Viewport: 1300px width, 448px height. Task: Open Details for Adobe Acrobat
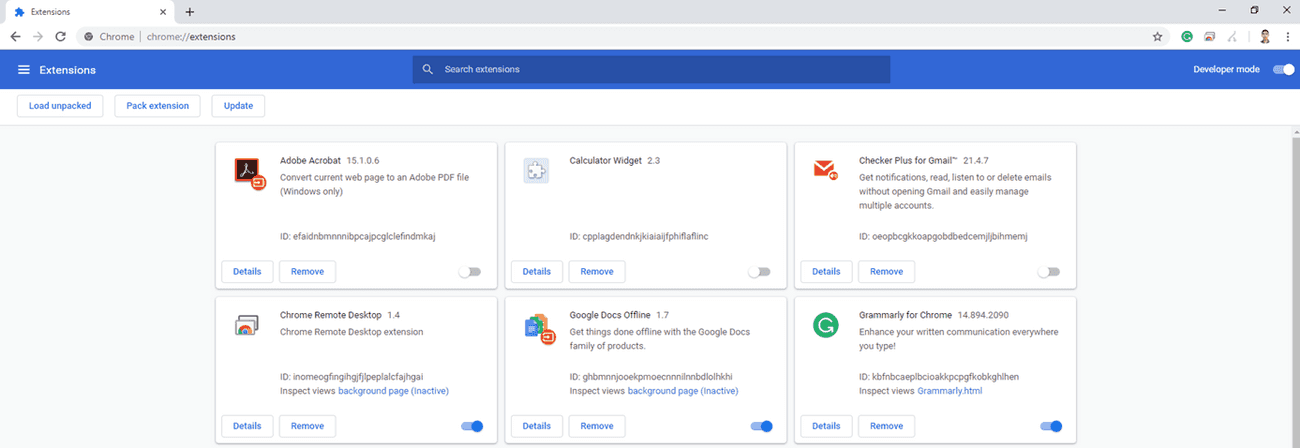tap(247, 271)
